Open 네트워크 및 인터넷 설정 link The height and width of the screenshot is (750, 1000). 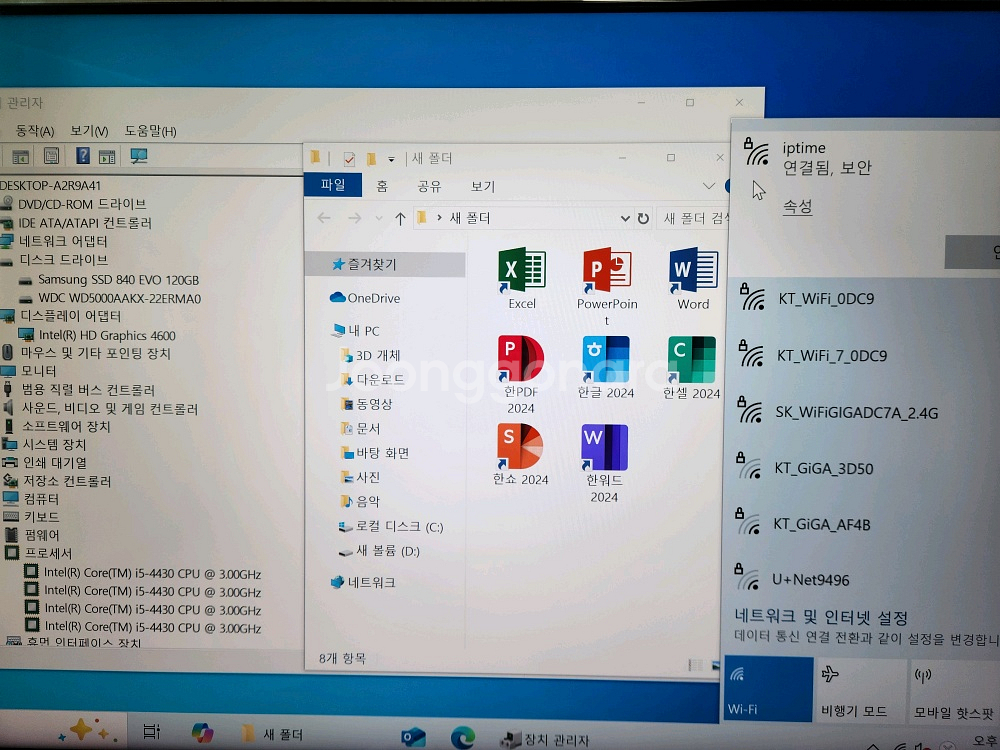coord(821,617)
